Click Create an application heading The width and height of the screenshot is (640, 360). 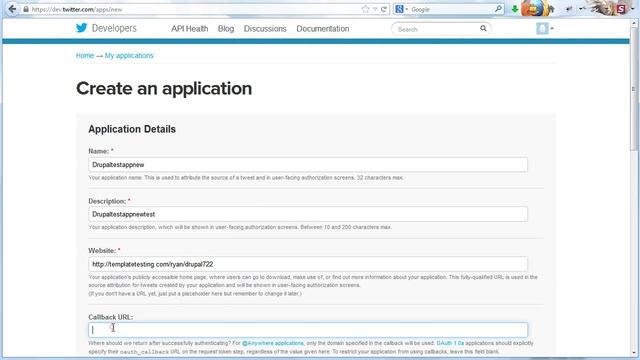click(x=164, y=89)
